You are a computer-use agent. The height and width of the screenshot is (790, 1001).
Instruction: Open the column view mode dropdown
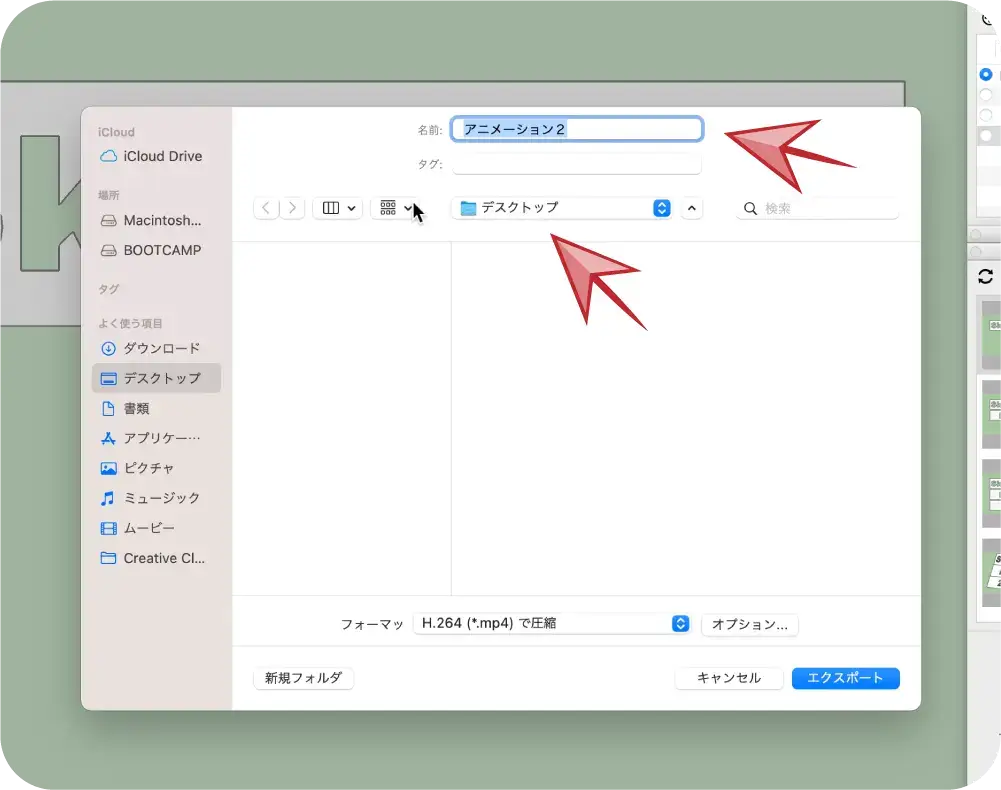[338, 208]
